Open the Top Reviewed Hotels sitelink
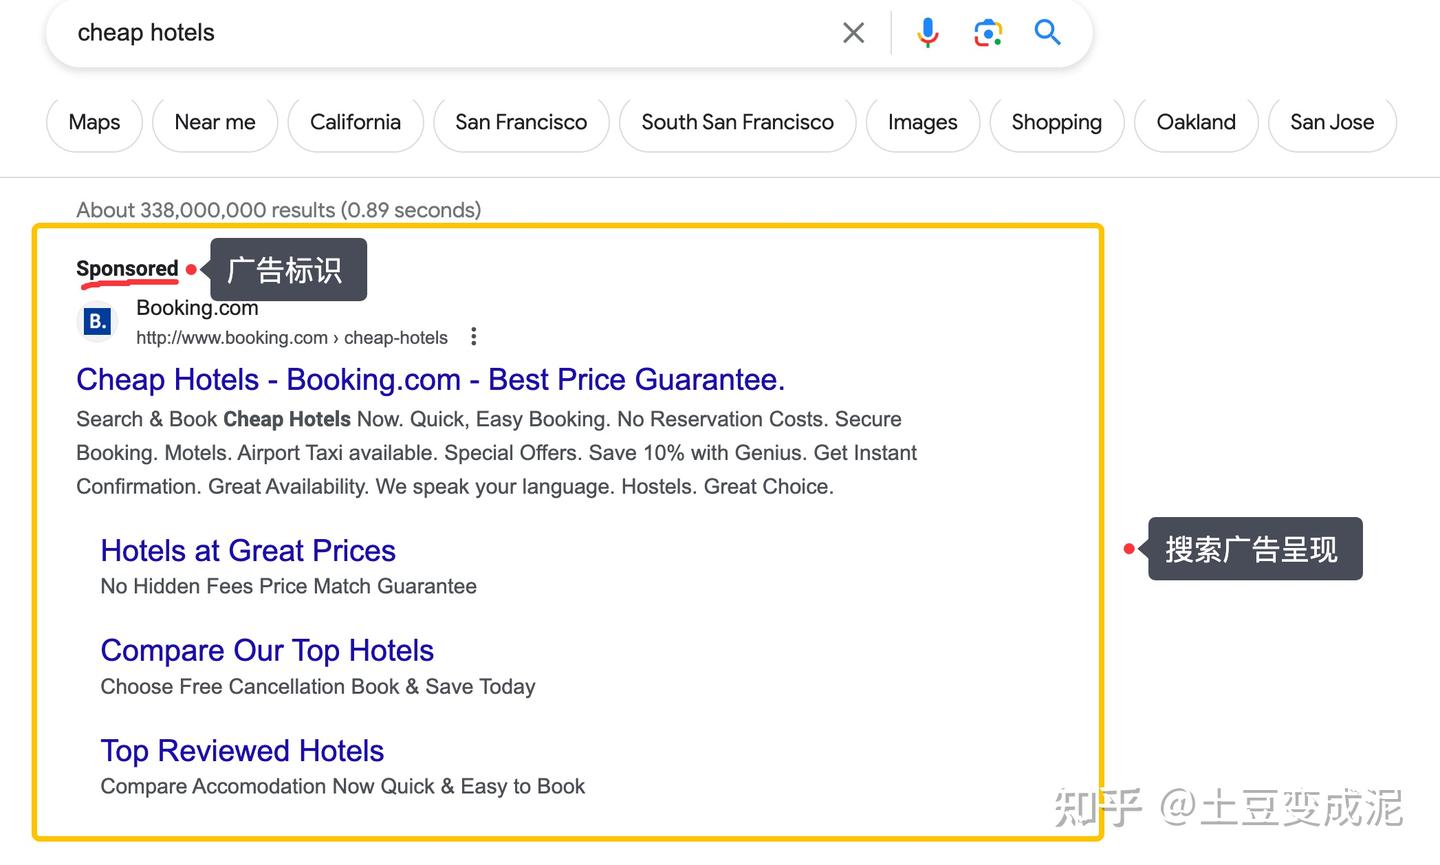Image resolution: width=1440 pixels, height=865 pixels. click(x=242, y=751)
